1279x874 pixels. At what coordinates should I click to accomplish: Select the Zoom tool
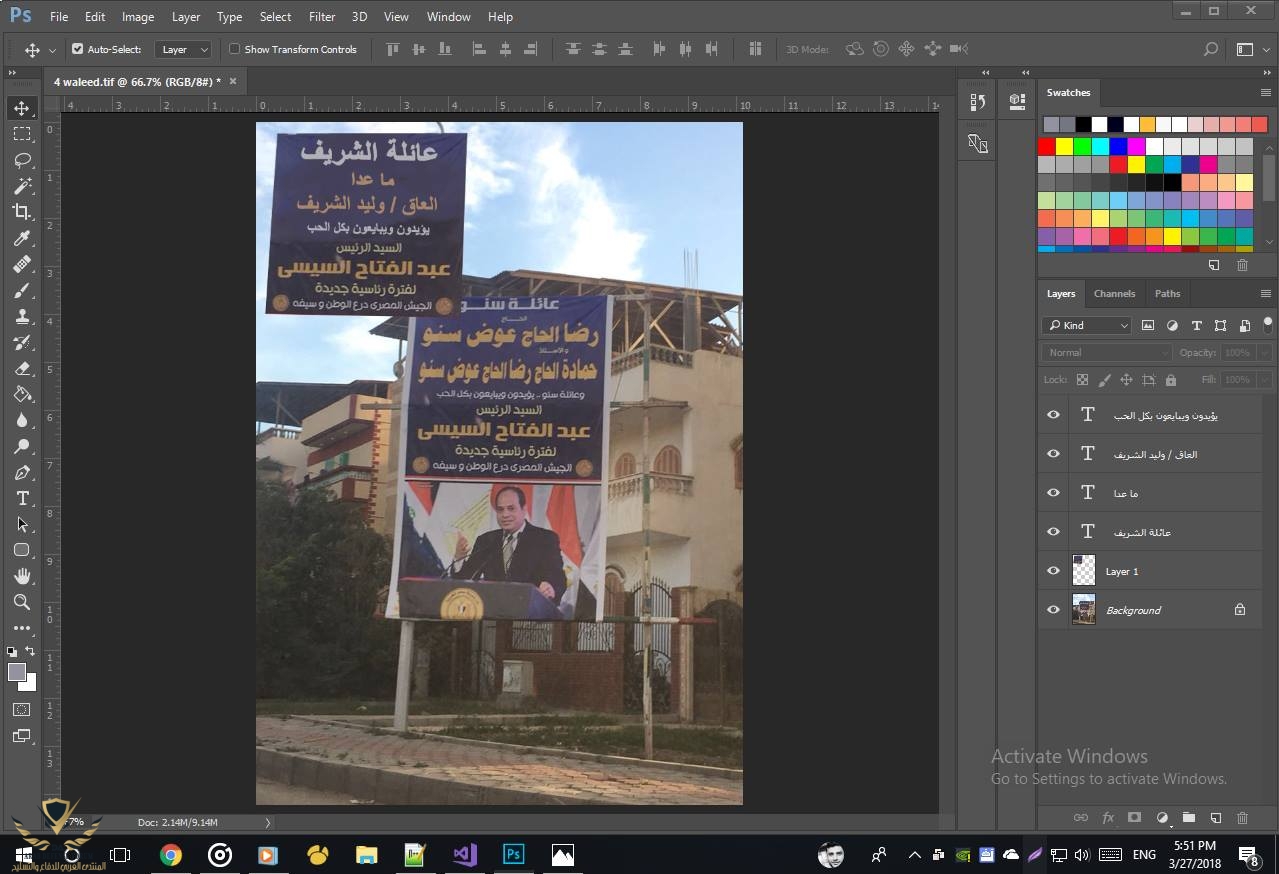(22, 602)
